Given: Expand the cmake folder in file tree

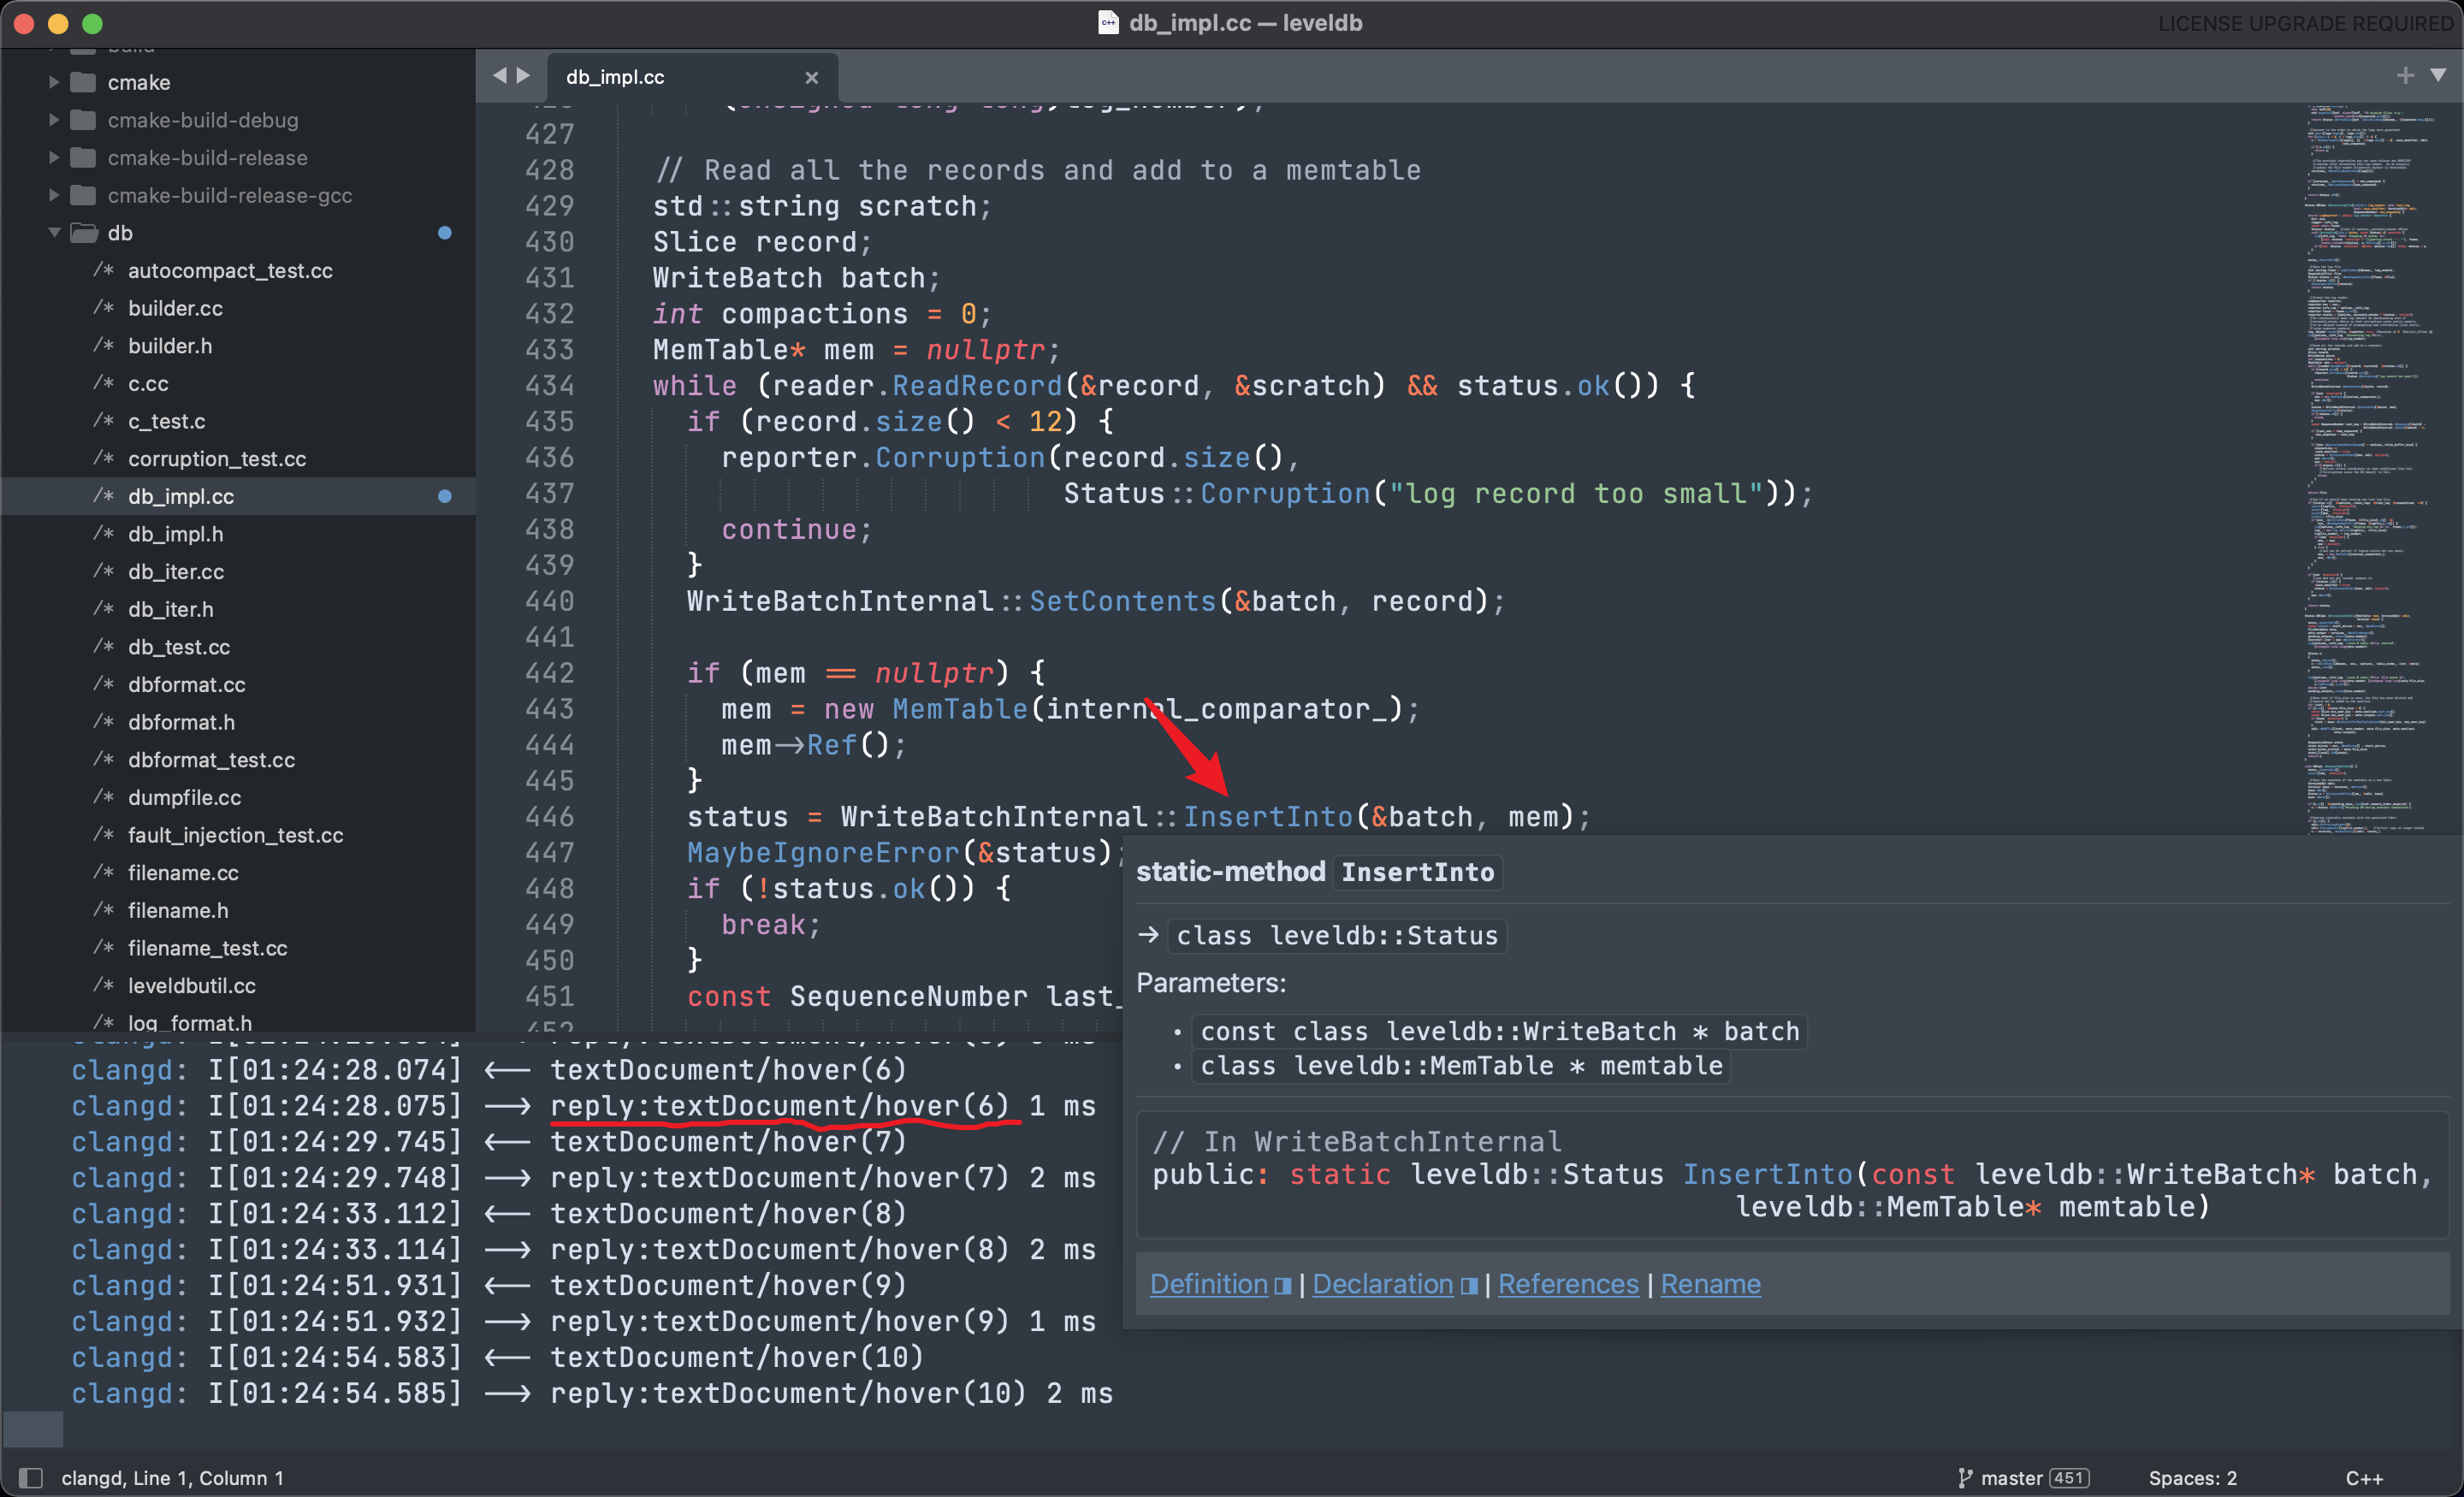Looking at the screenshot, I should click(51, 83).
